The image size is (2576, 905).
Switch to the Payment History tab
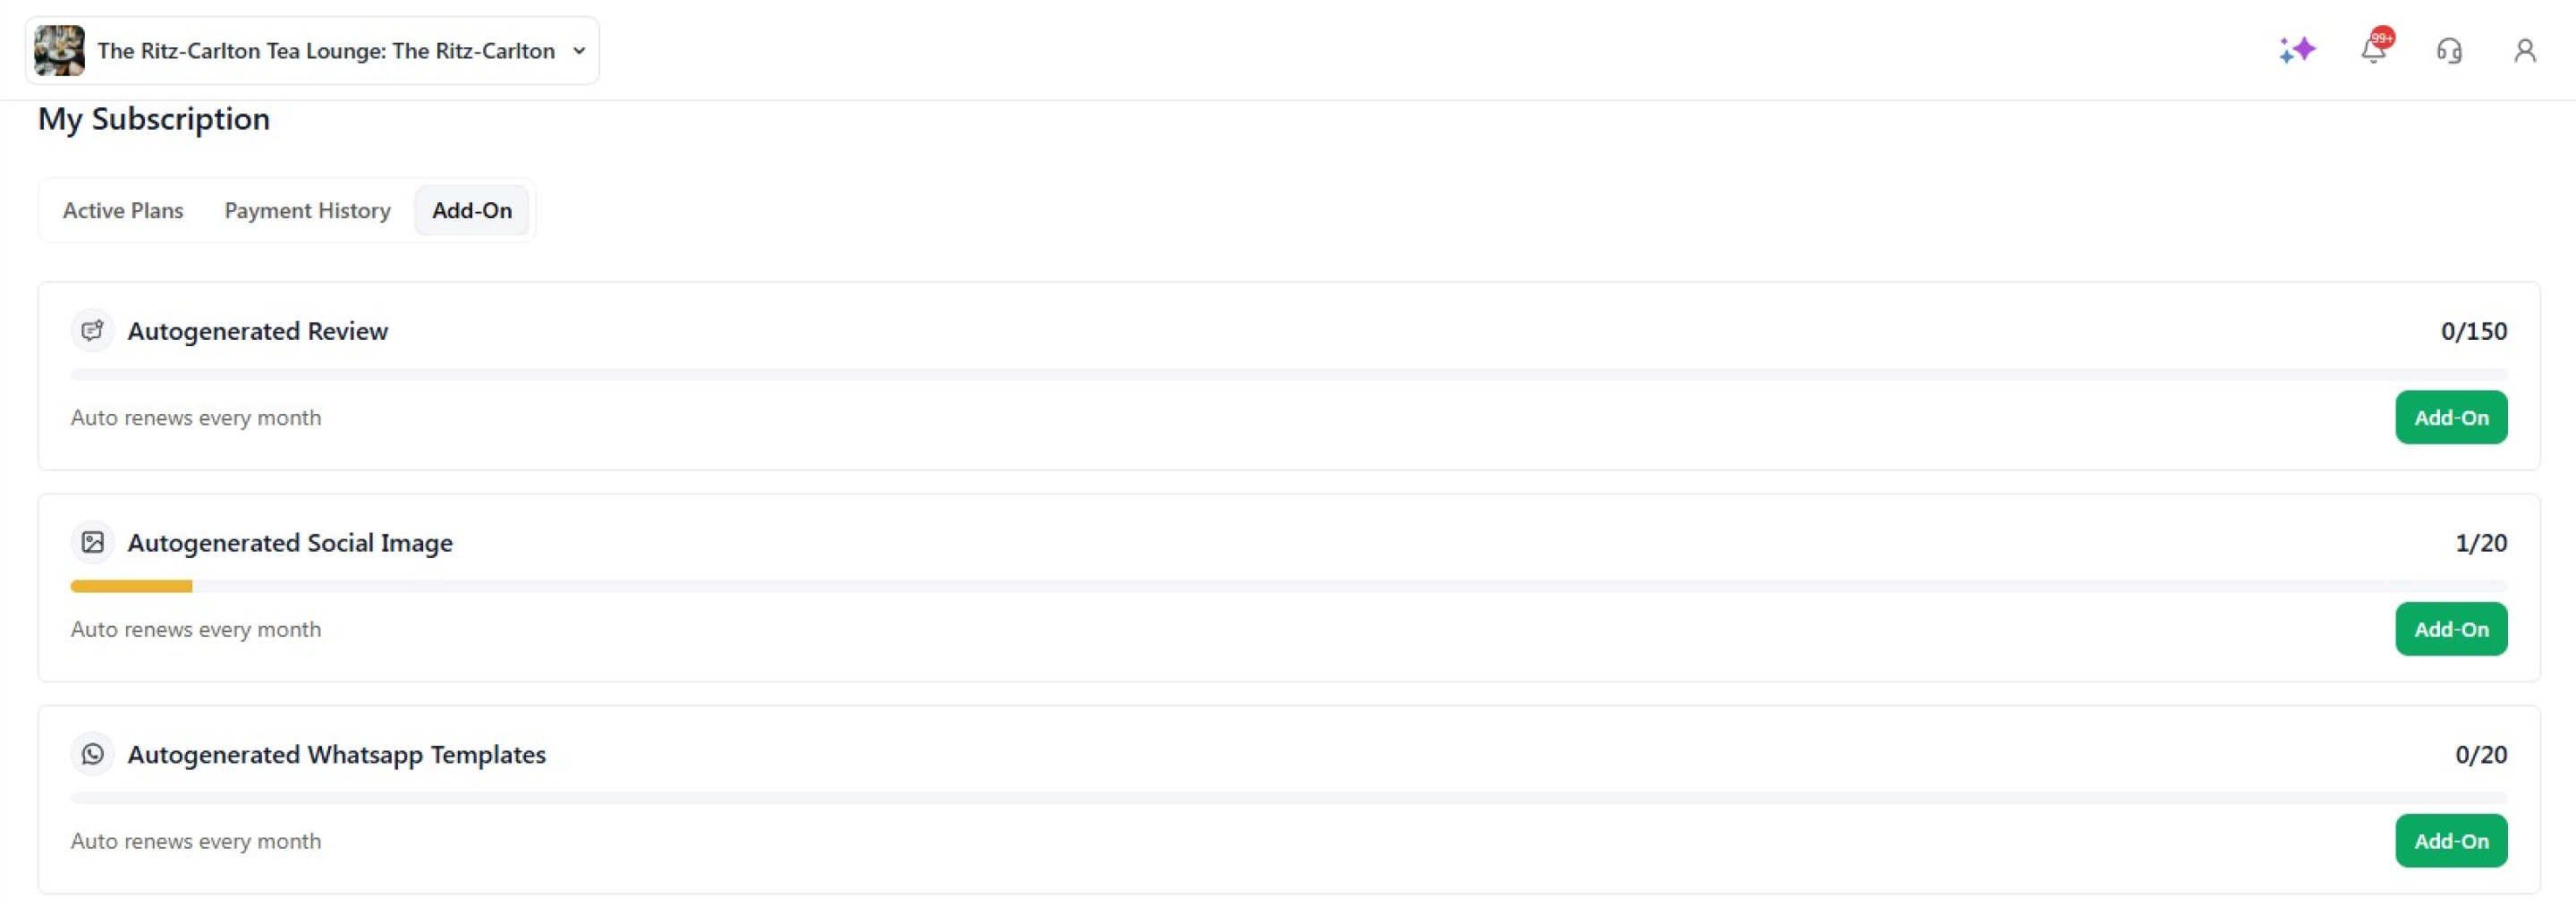click(x=307, y=211)
